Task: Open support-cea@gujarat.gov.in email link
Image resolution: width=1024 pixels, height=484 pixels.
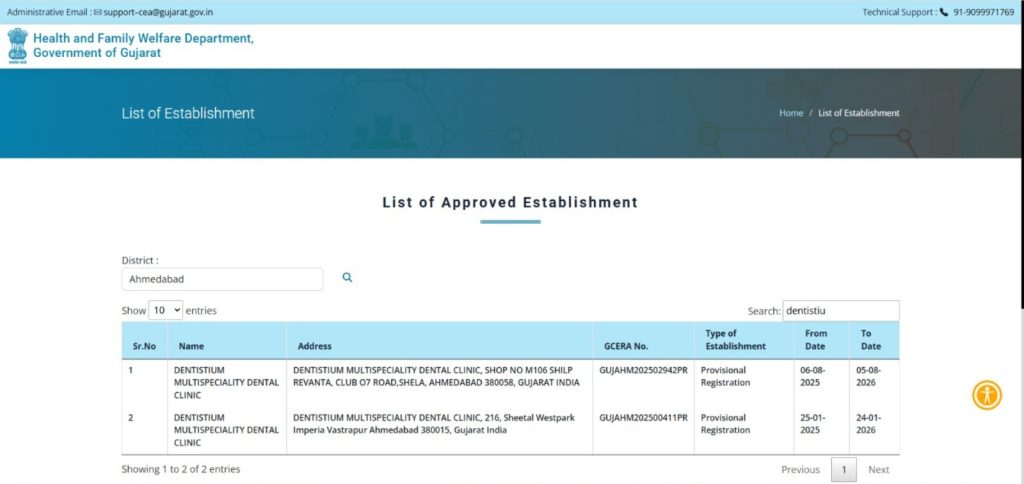Action: (x=158, y=12)
